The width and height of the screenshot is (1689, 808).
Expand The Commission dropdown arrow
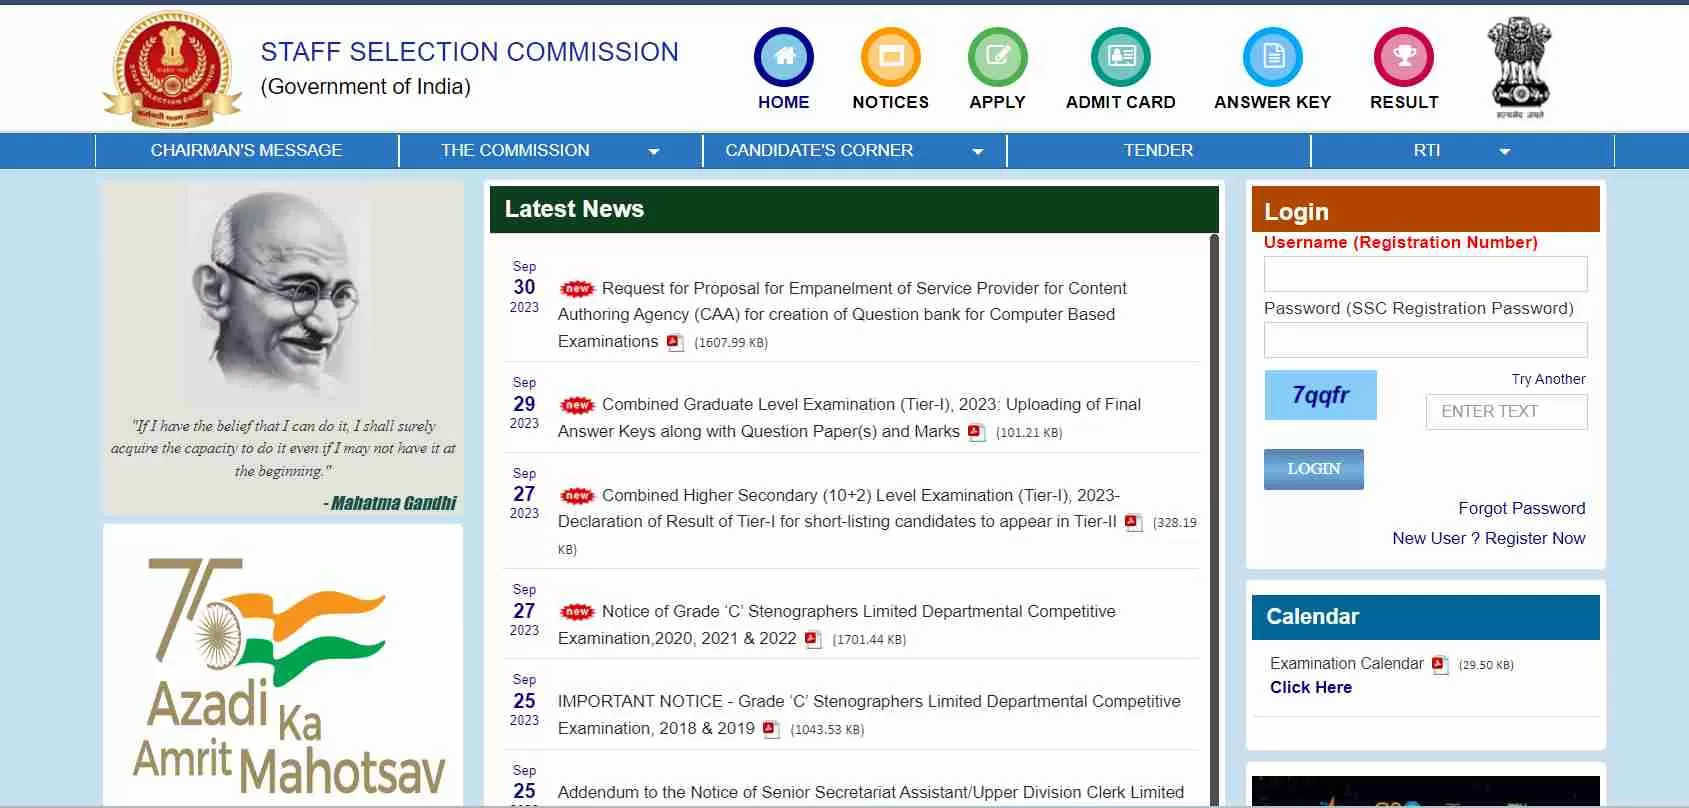[x=654, y=152]
